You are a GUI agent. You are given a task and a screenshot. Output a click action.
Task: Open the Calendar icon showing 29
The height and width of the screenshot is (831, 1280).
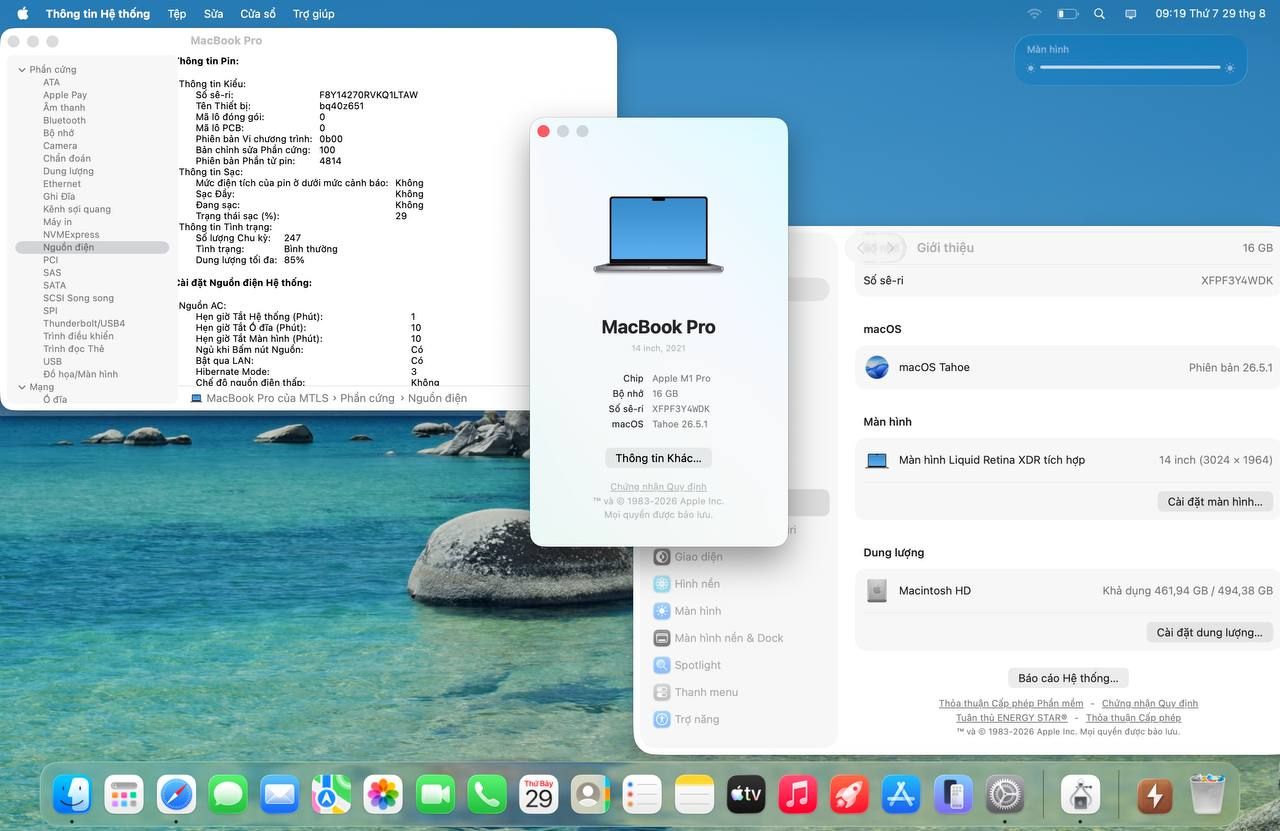539,795
